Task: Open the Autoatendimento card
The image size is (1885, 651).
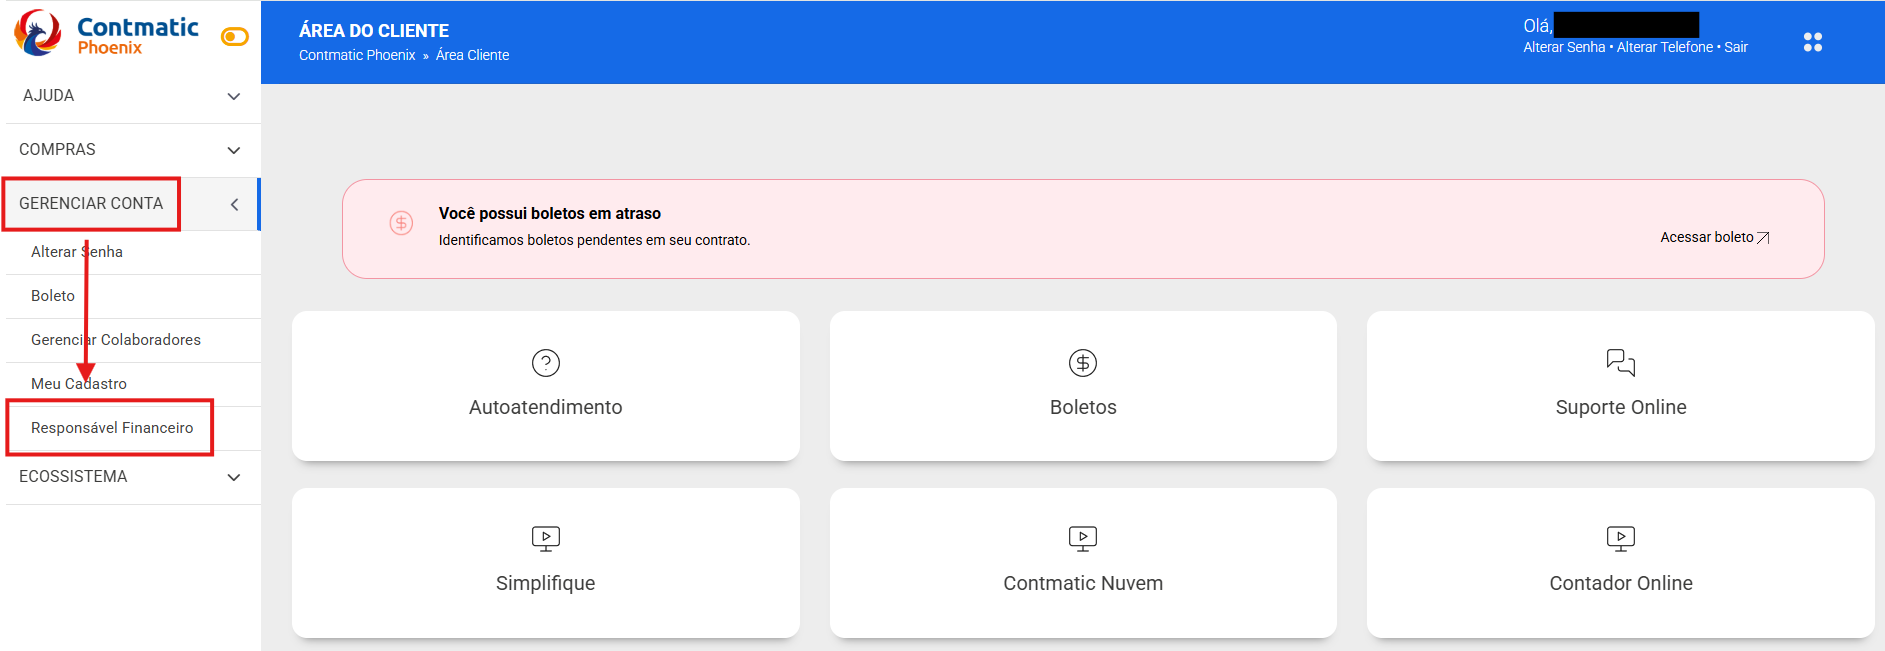Action: coord(546,386)
